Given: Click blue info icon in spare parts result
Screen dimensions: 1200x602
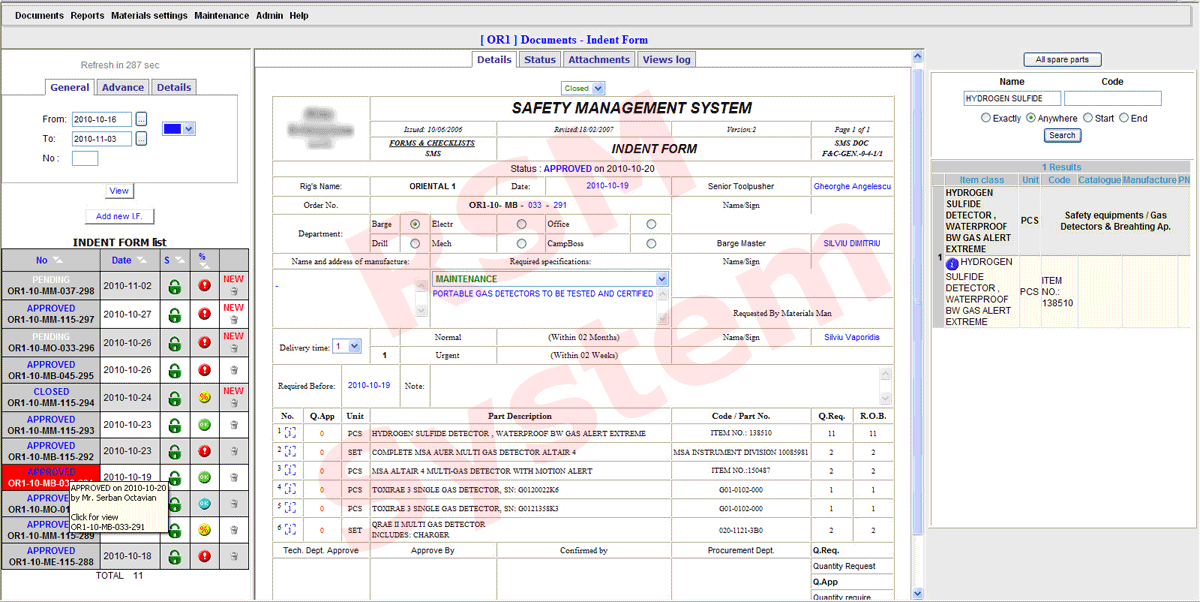Looking at the screenshot, I should tap(952, 263).
